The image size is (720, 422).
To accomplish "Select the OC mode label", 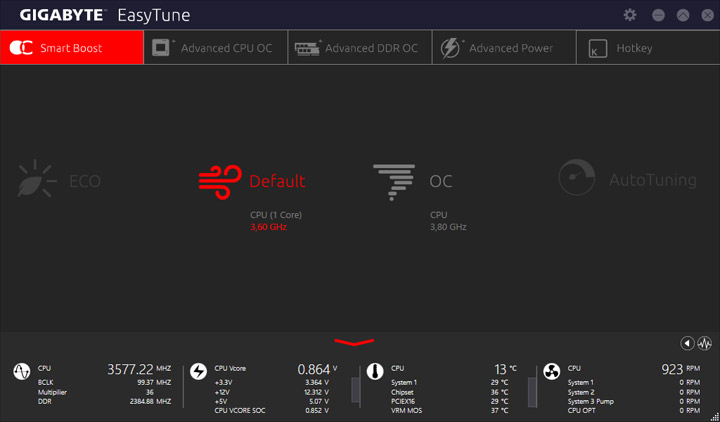I will click(441, 181).
